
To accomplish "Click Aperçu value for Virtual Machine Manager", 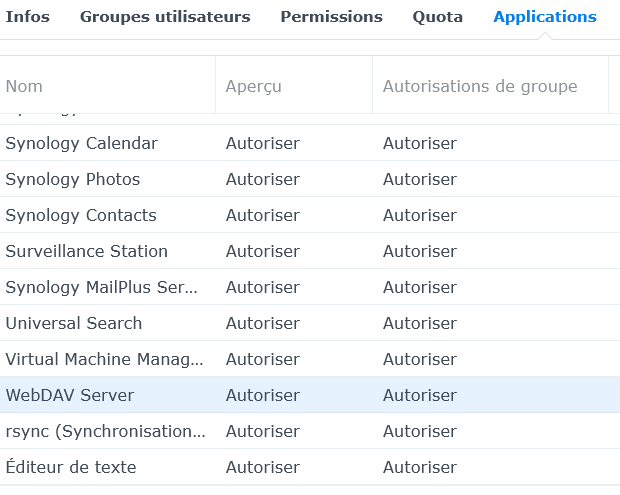I will tap(263, 359).
